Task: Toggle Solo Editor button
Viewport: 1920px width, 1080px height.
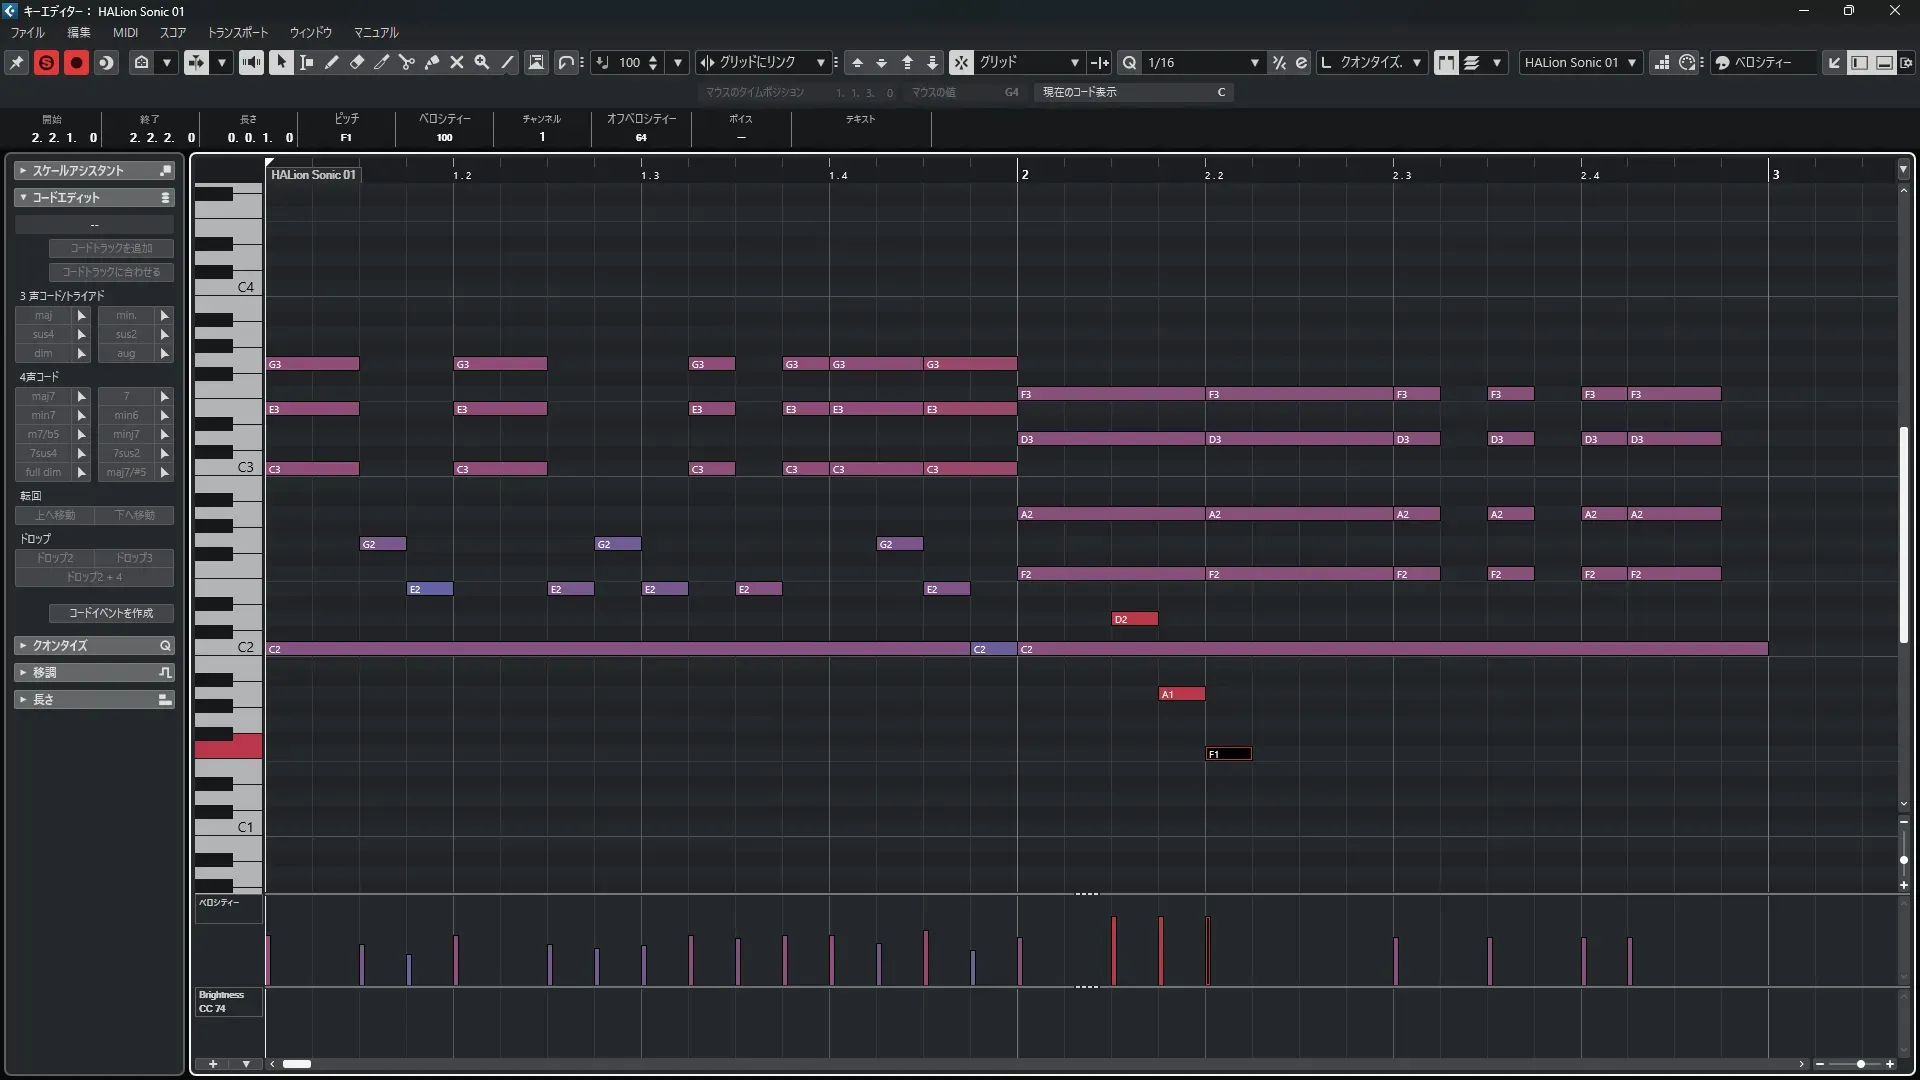Action: [x=46, y=62]
